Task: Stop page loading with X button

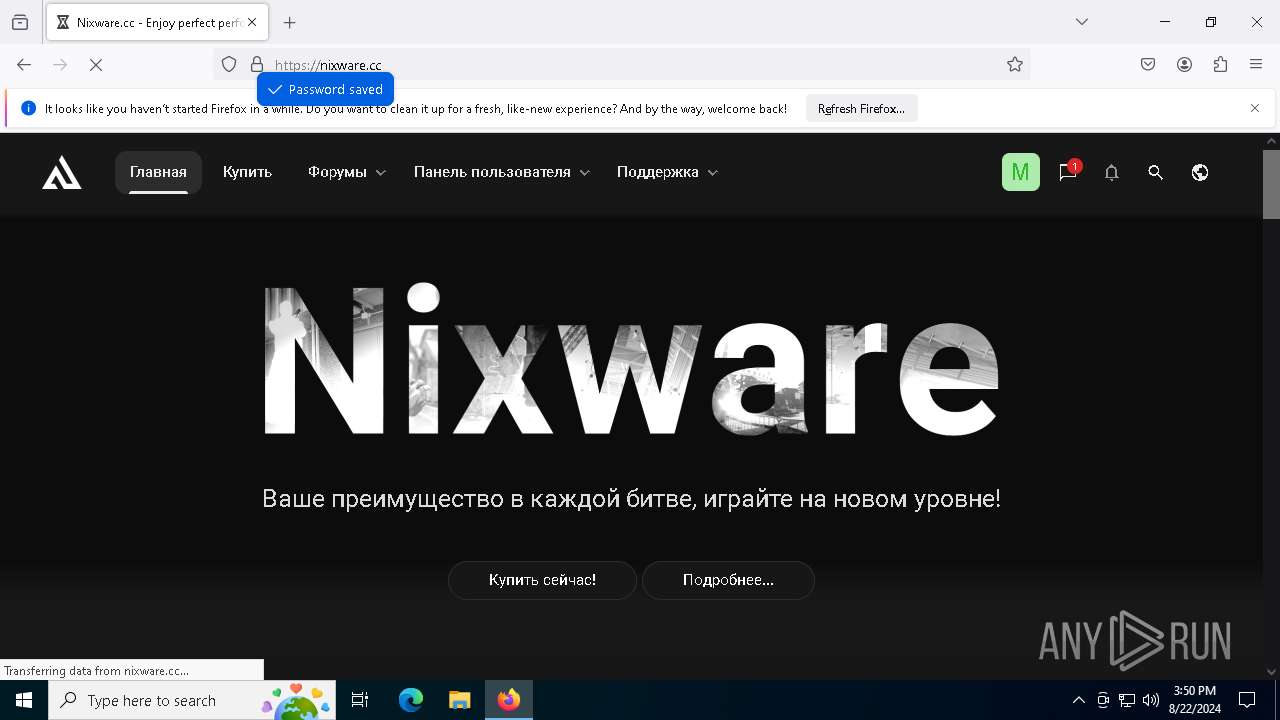Action: (96, 64)
